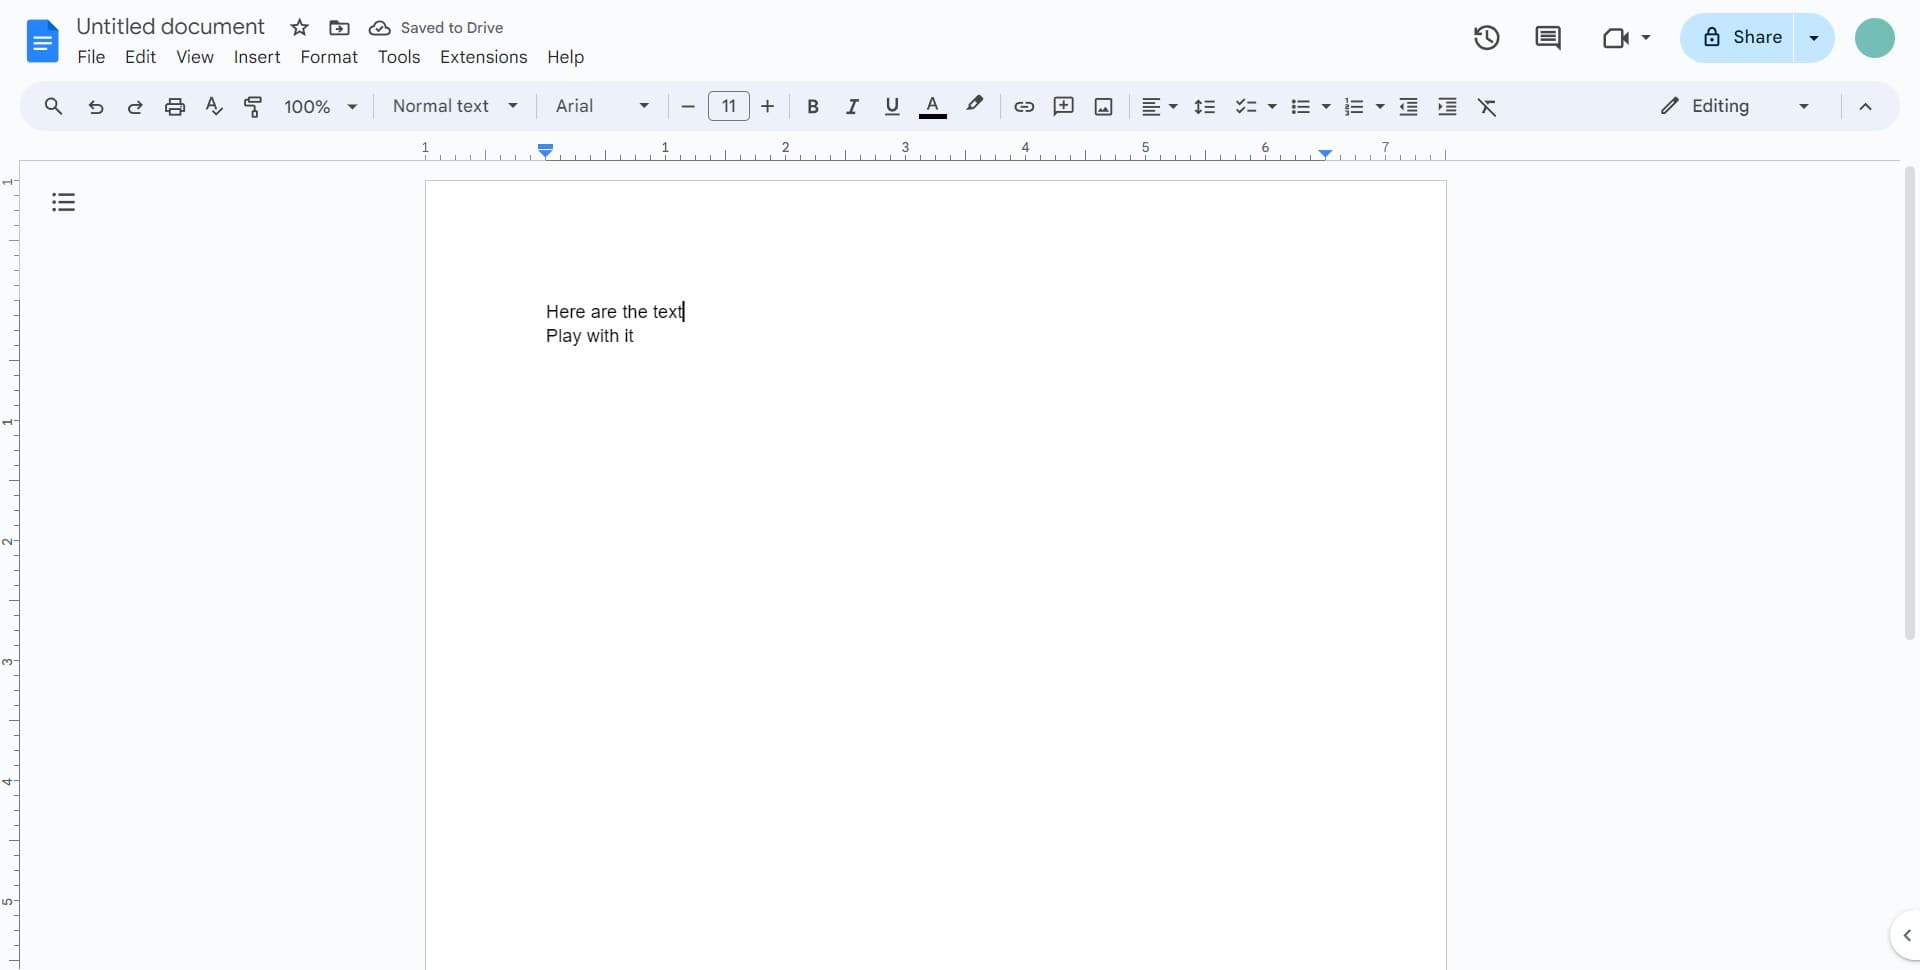1920x970 pixels.
Task: Star the Untitled document
Action: (x=299, y=27)
